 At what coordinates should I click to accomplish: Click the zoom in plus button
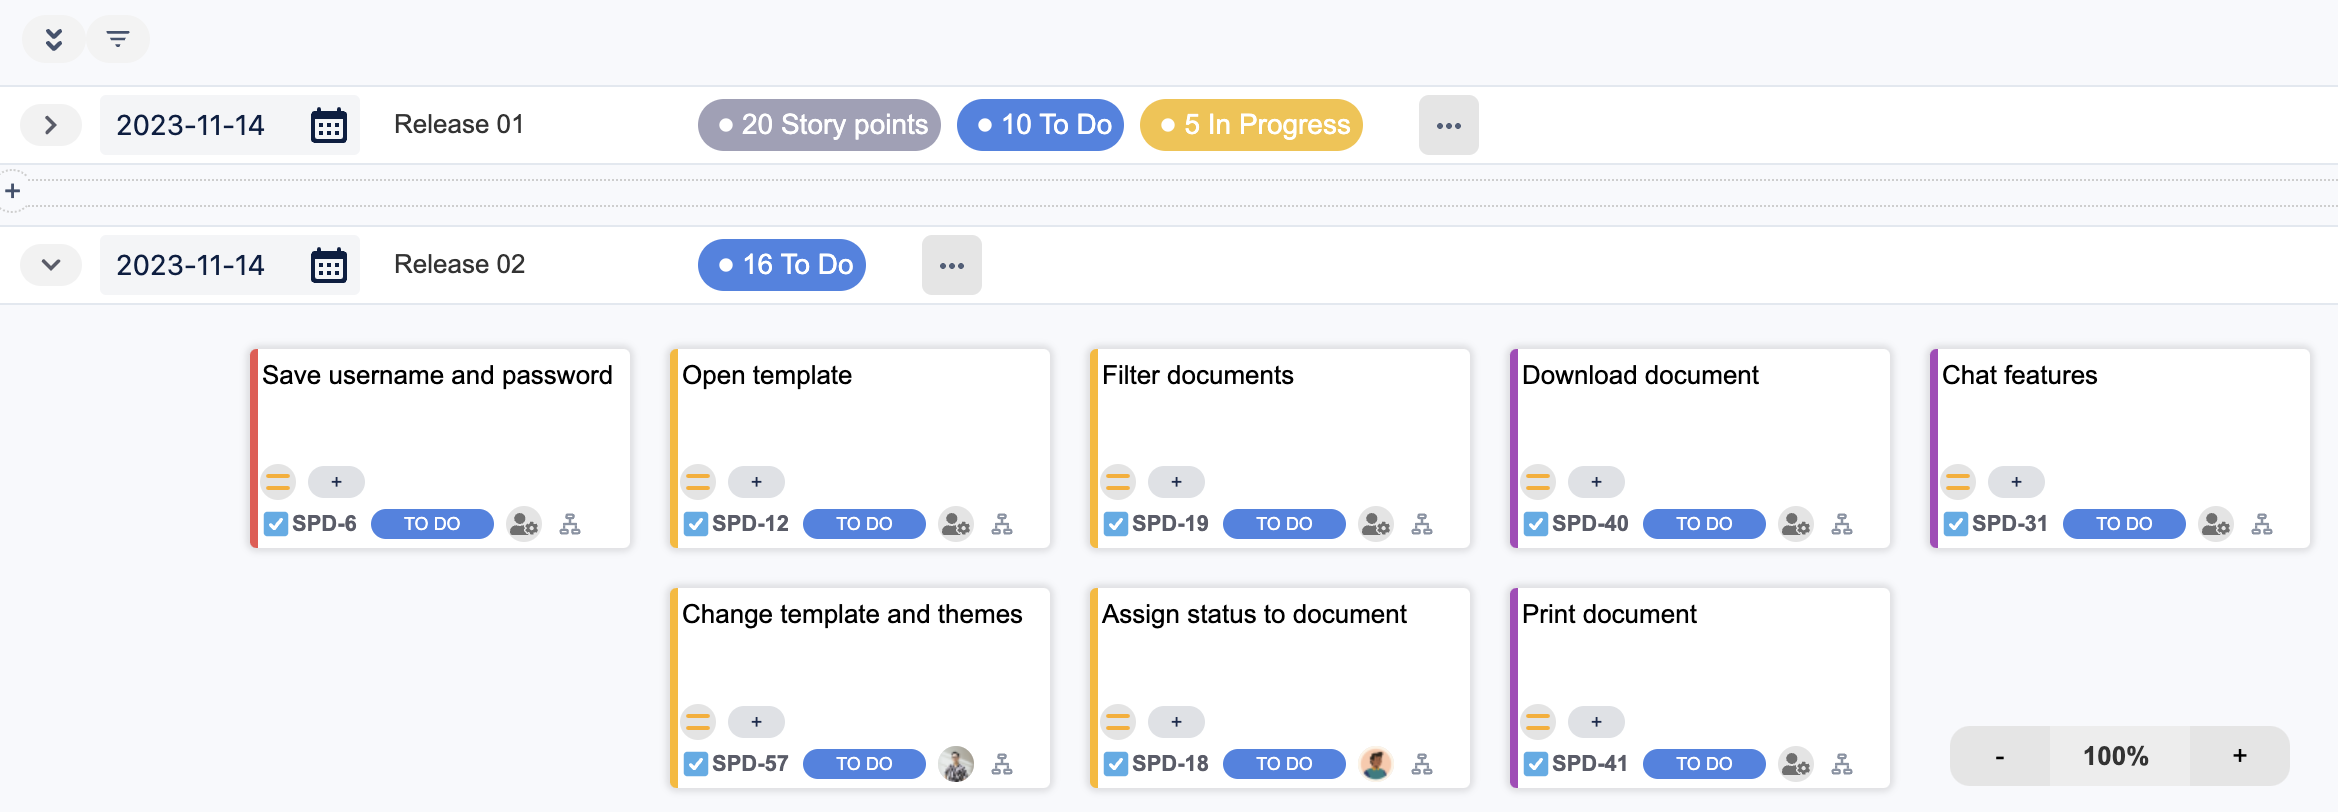pyautogui.click(x=2239, y=756)
